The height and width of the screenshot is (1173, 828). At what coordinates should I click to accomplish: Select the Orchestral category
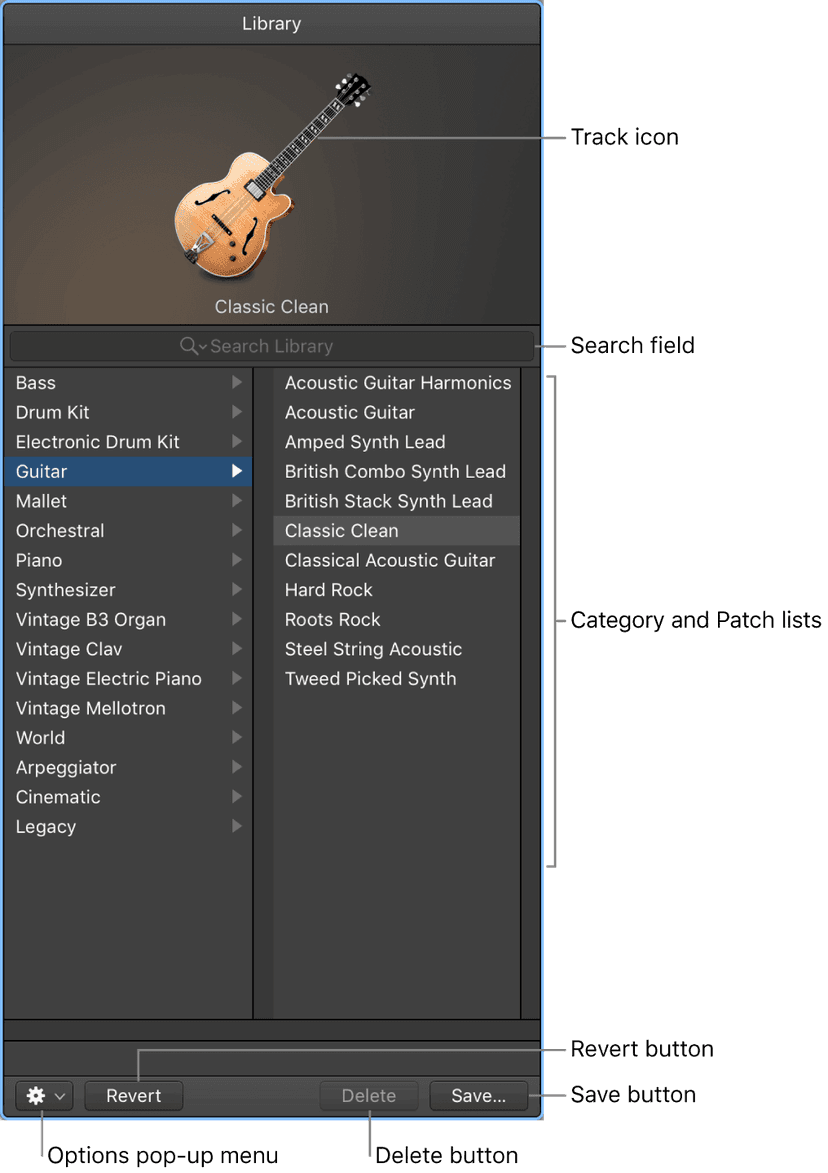(x=128, y=530)
